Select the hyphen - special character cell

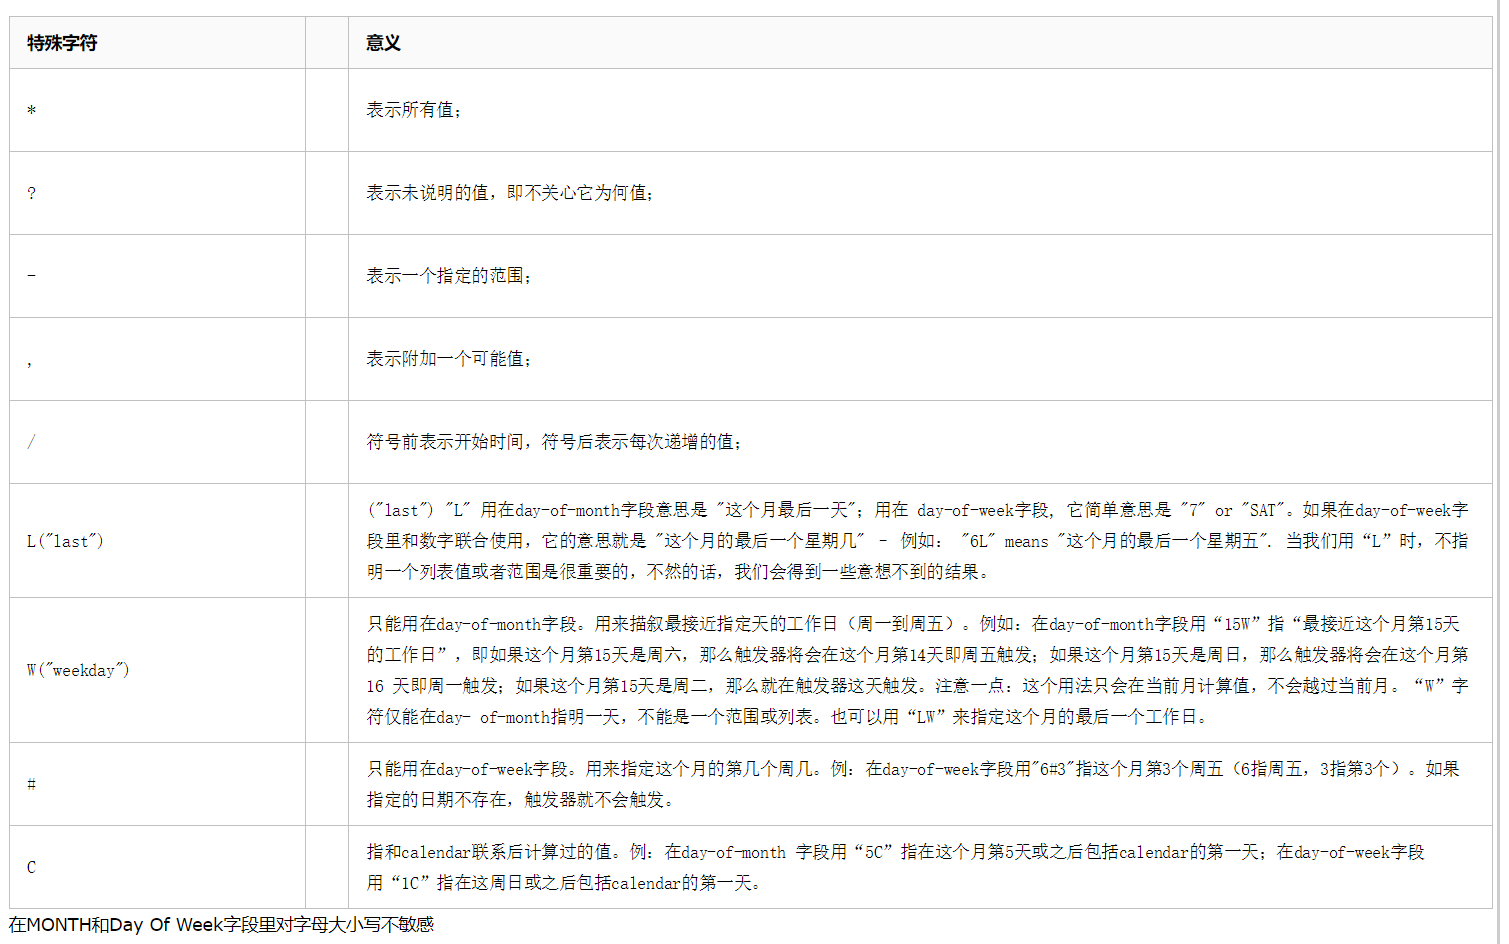[x=157, y=276]
